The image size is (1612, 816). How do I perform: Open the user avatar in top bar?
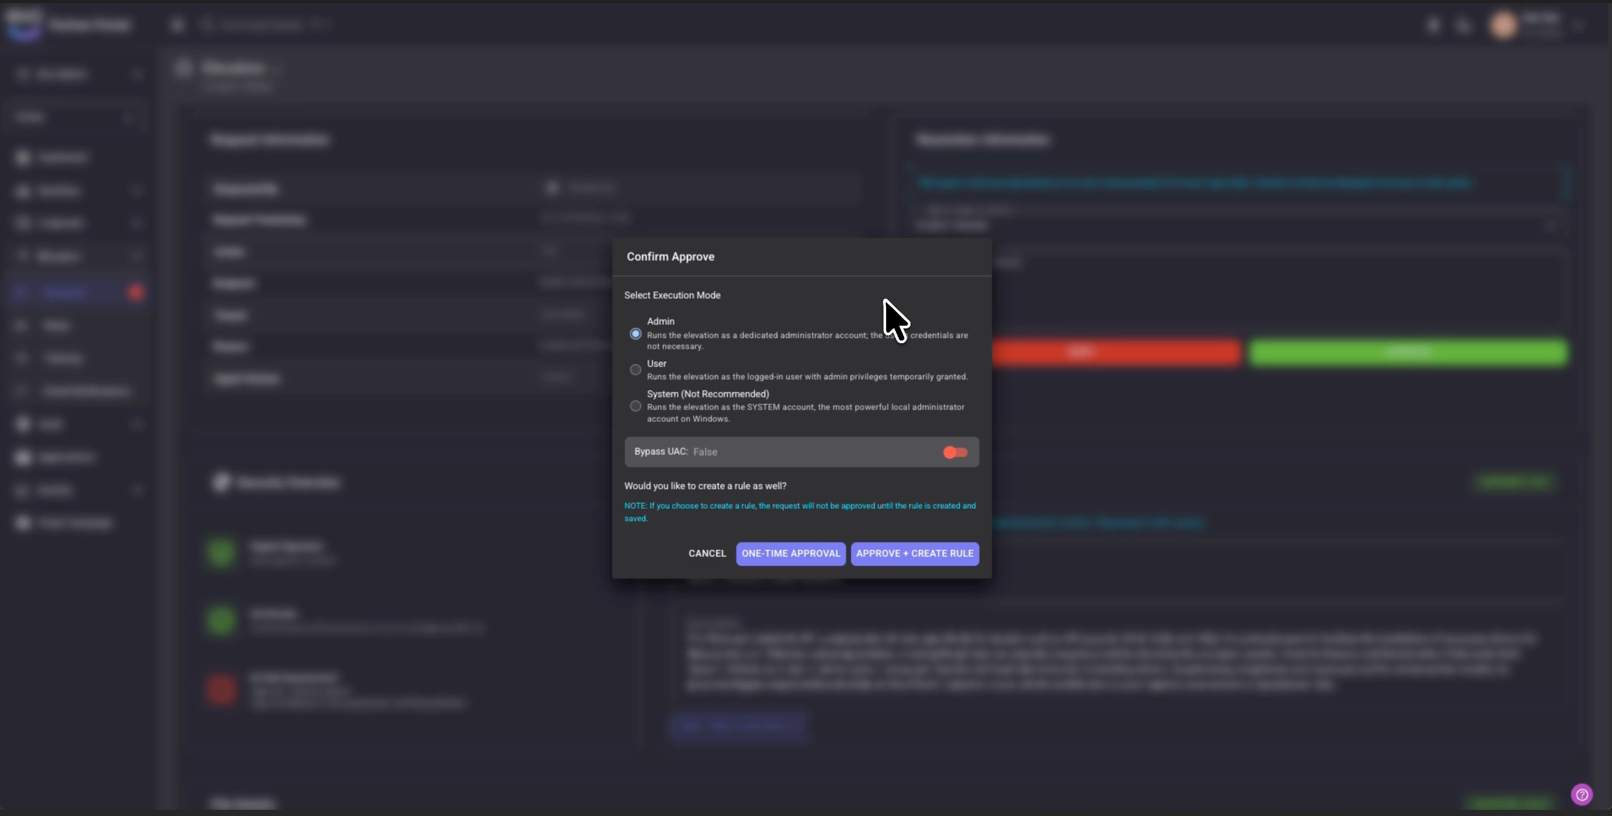1503,25
